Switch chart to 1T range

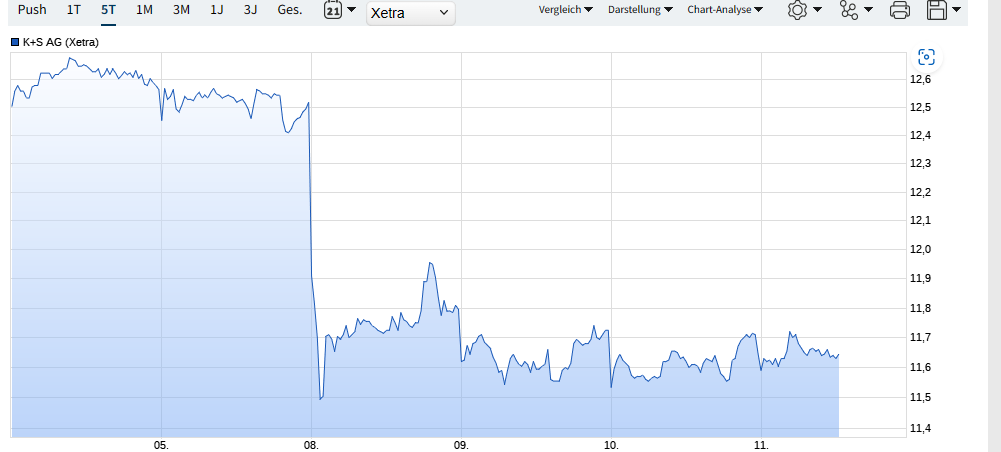click(x=74, y=10)
